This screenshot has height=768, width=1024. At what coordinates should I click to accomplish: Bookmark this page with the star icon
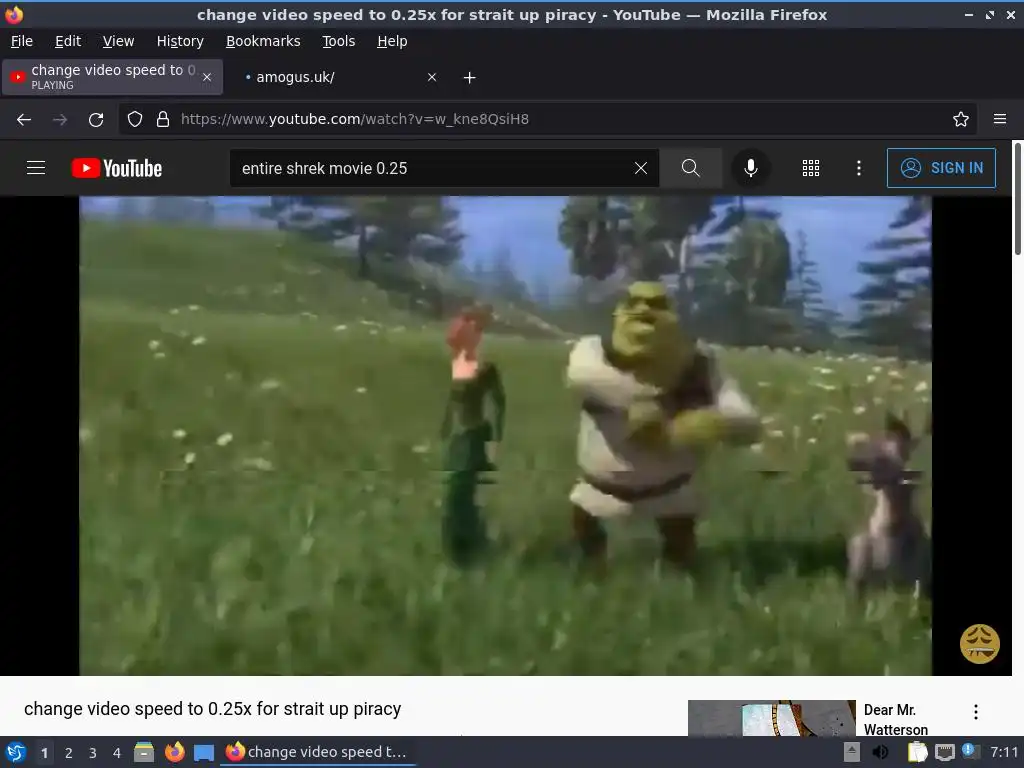coord(960,119)
